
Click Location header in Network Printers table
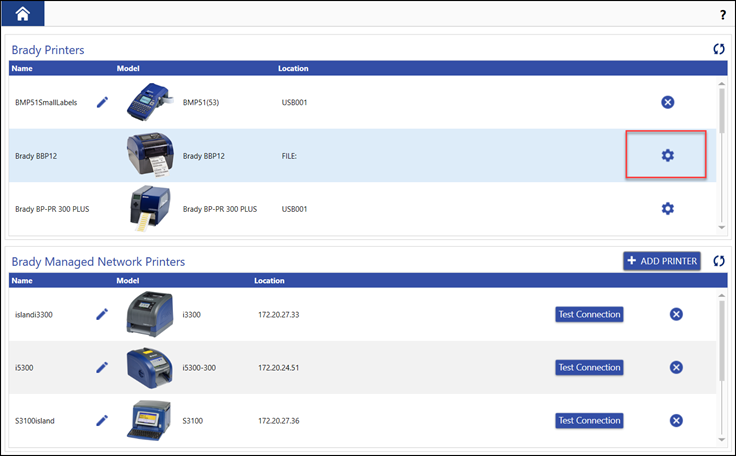(269, 280)
